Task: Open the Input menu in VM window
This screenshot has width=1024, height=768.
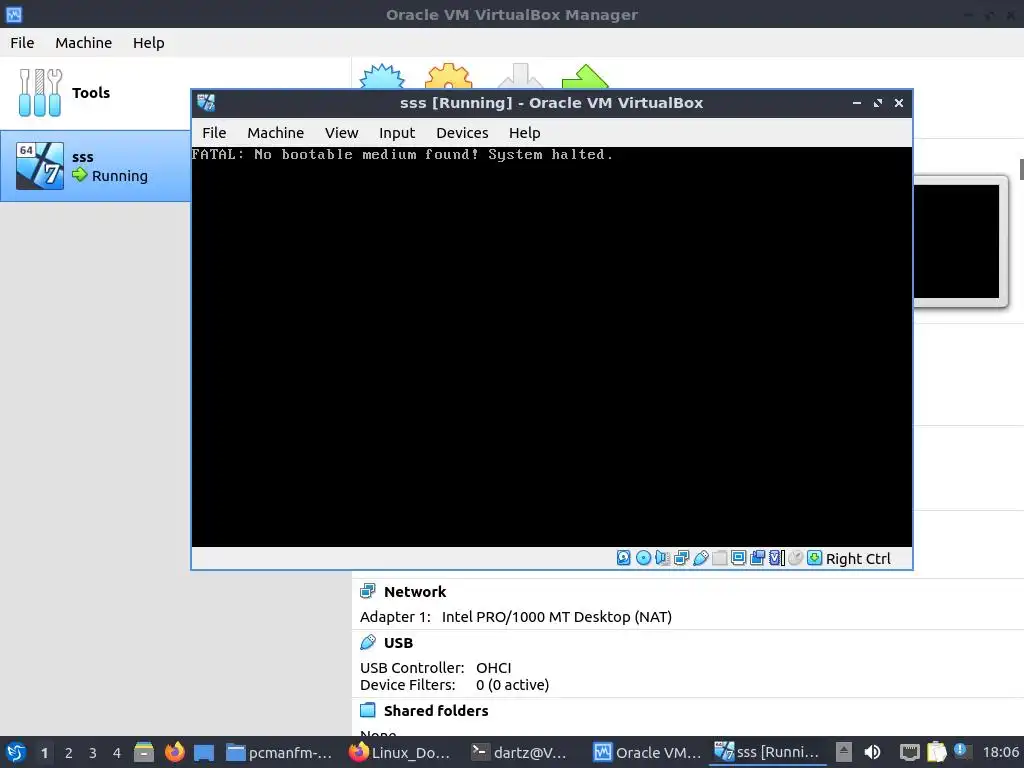Action: (x=397, y=133)
